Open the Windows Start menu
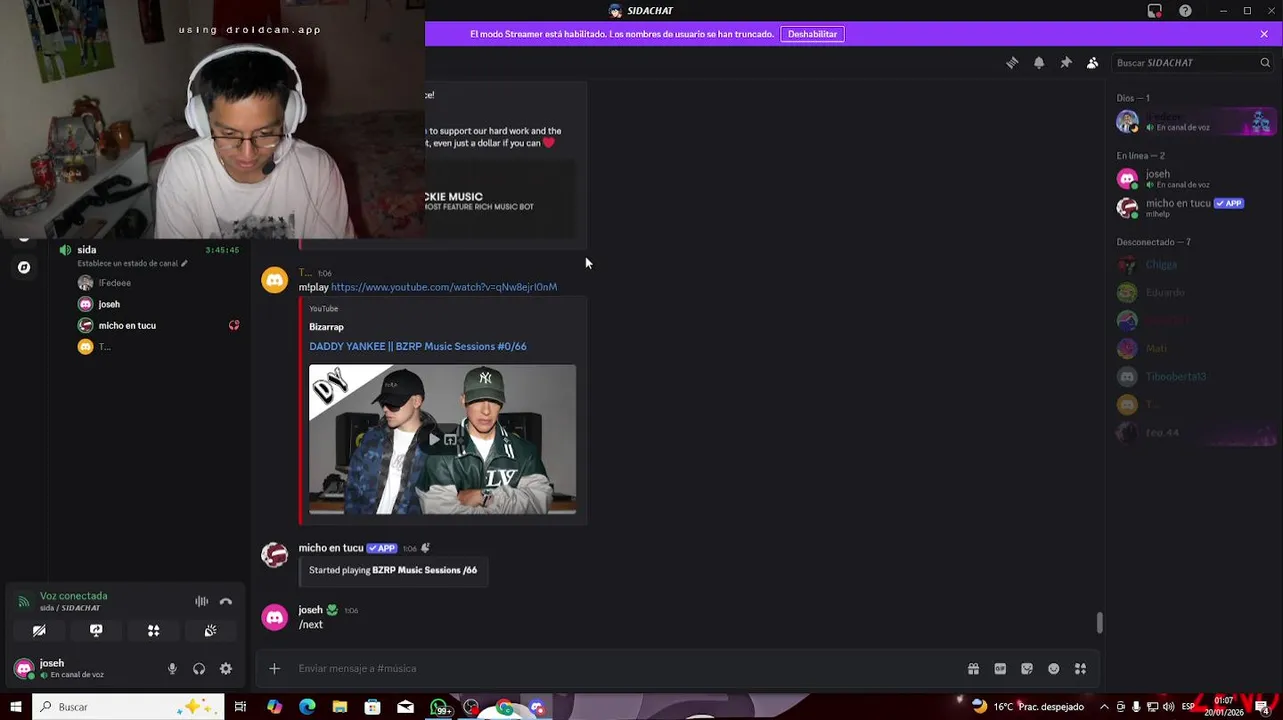Screen dimensions: 1283x720 pos(16,707)
